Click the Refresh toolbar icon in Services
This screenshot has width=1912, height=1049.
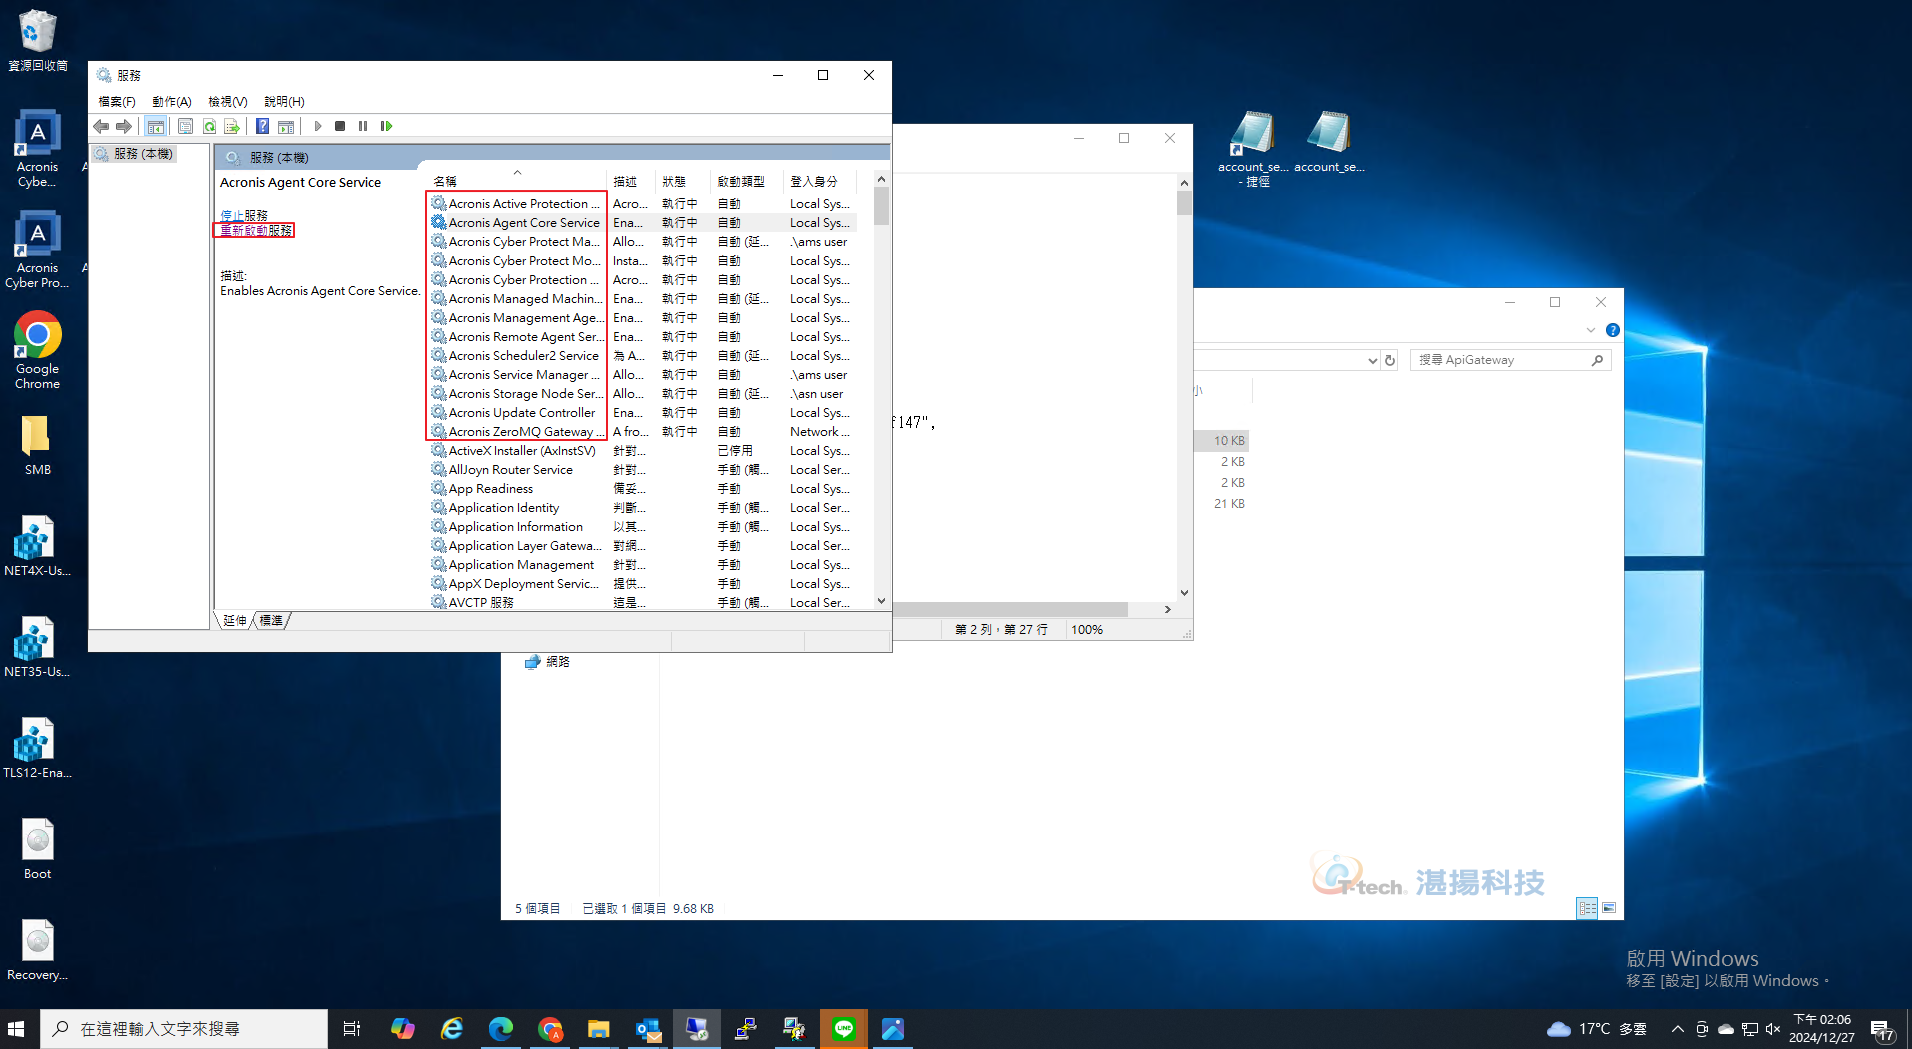[209, 126]
